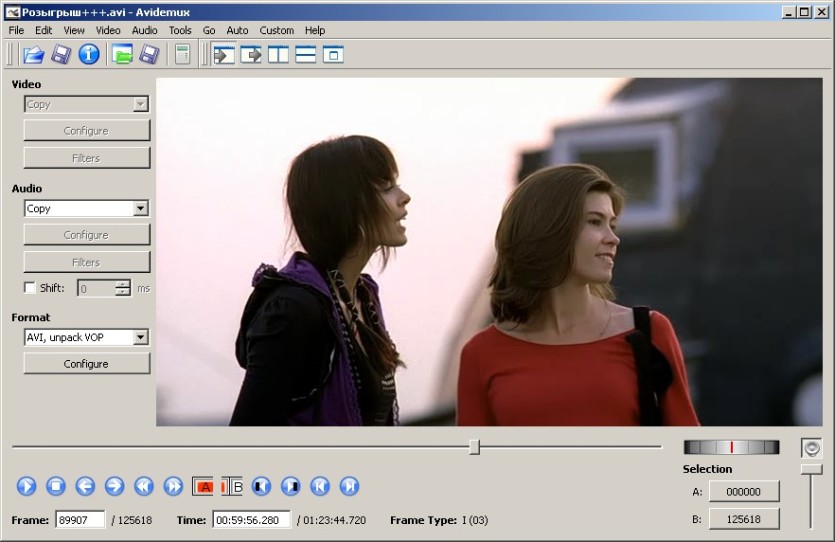Open the File menu
Screen dimensions: 835x542
[x=16, y=30]
